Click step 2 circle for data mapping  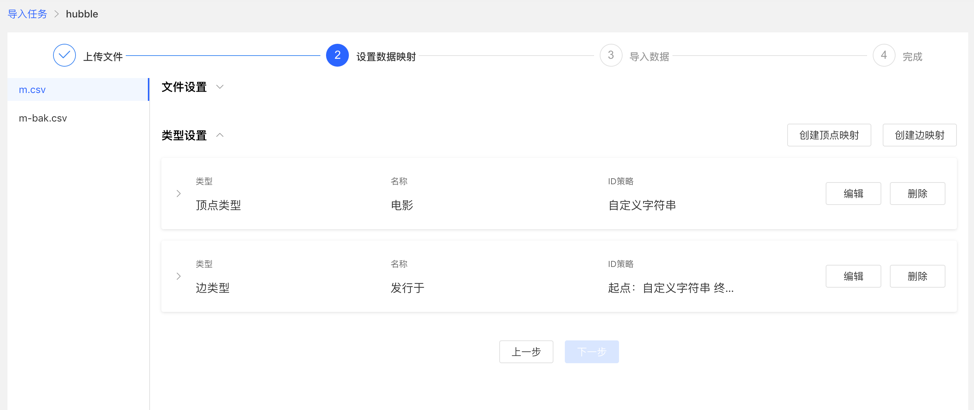tap(337, 56)
